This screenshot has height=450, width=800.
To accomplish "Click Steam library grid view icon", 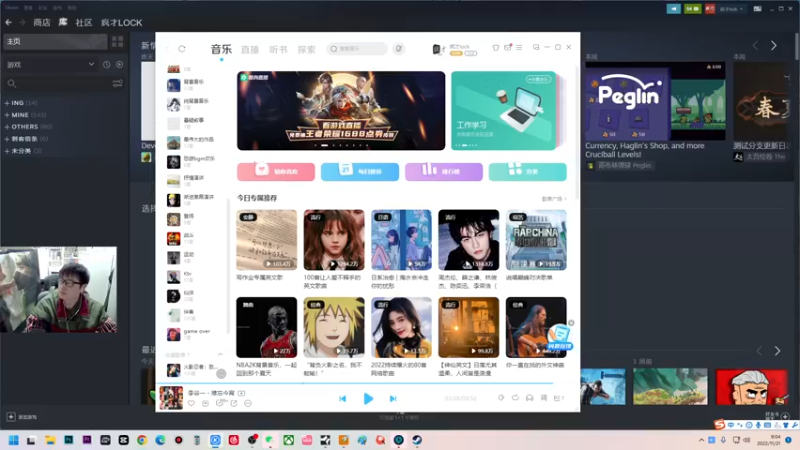I will pos(117,41).
